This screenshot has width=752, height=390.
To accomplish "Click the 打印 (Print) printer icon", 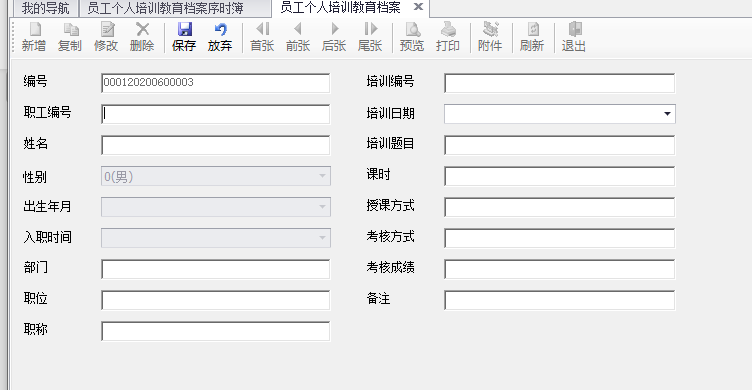I will tap(448, 29).
